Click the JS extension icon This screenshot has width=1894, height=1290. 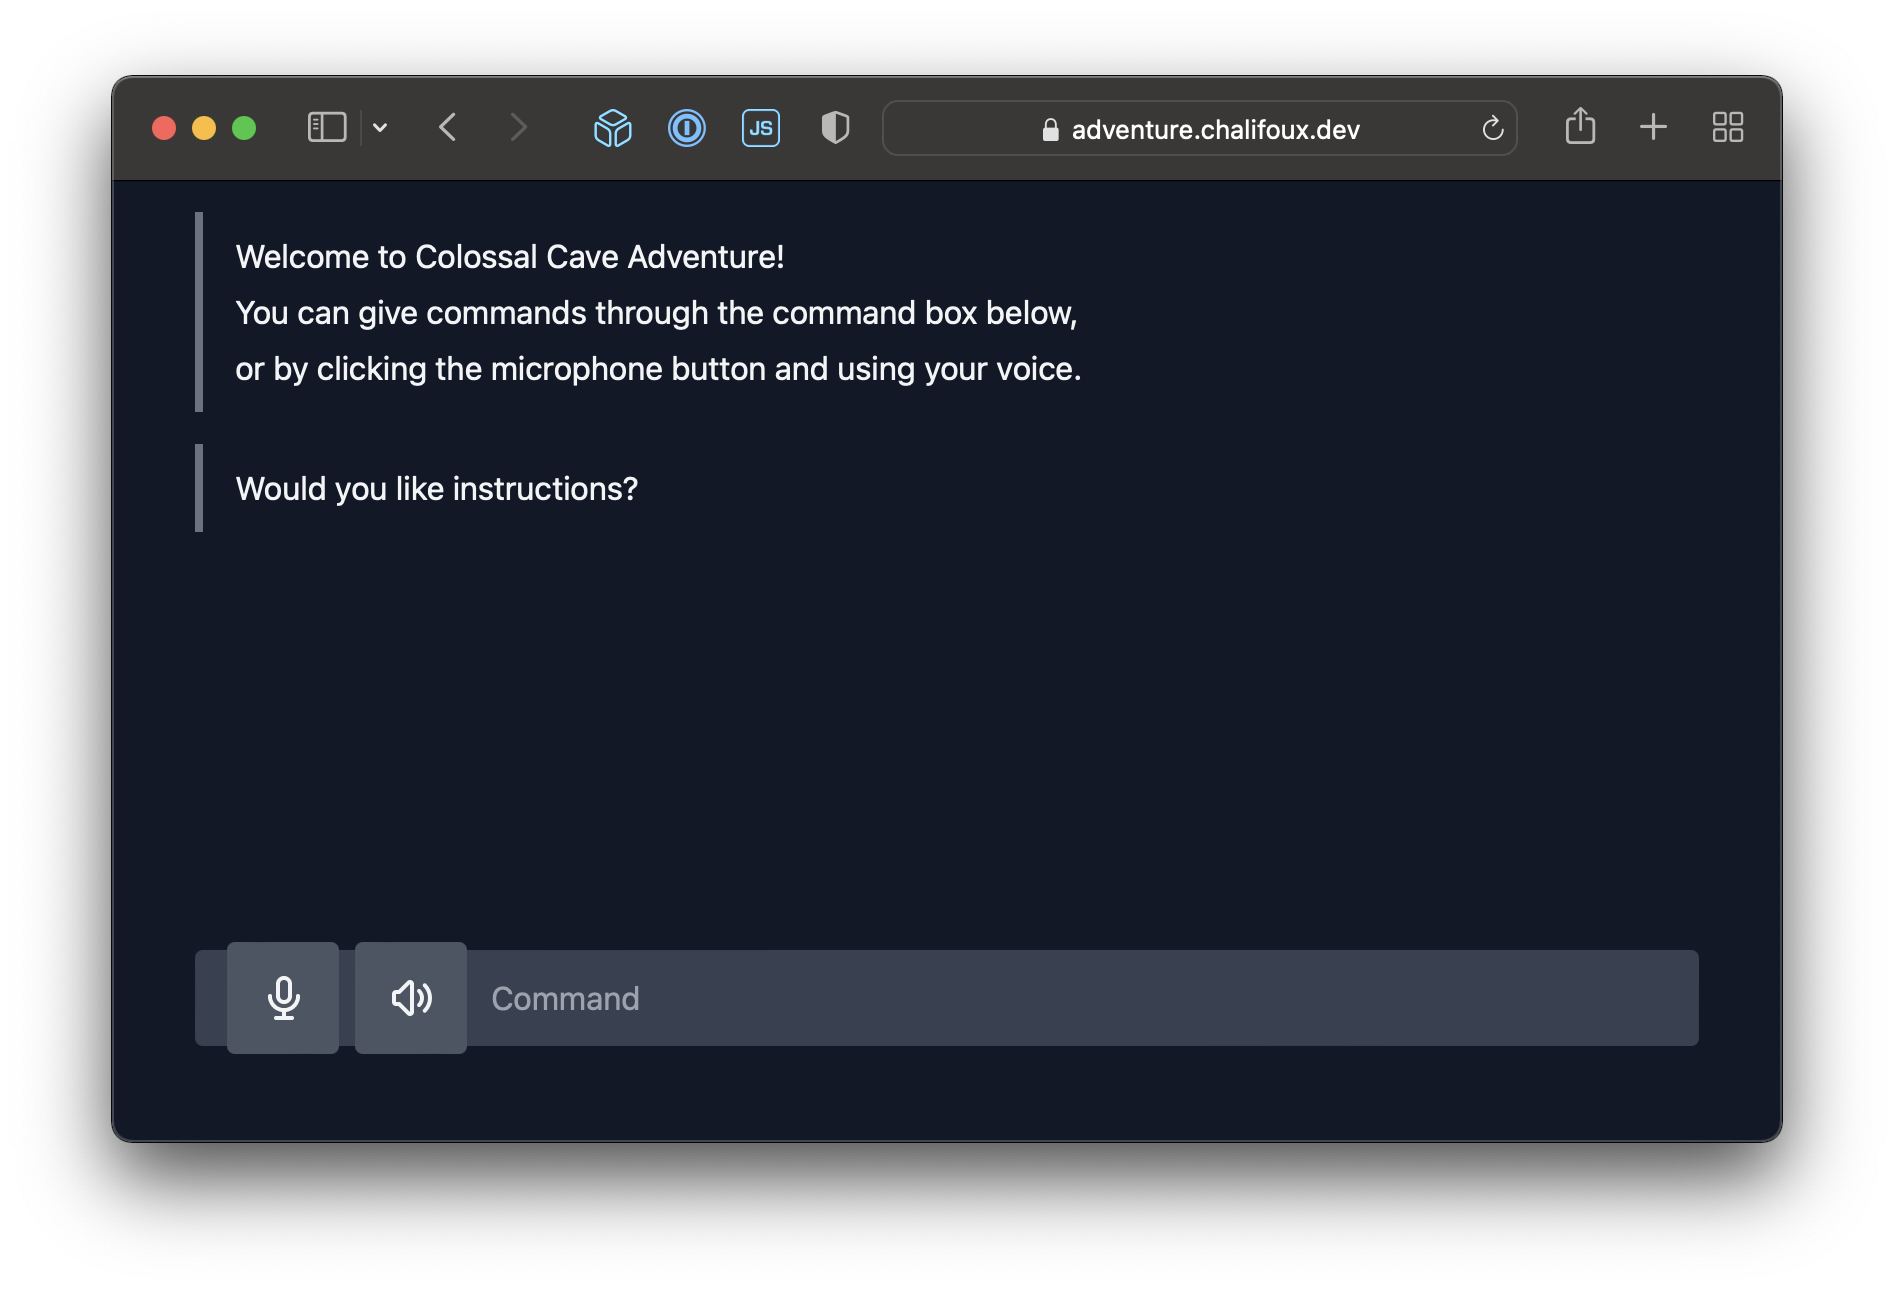tap(761, 128)
